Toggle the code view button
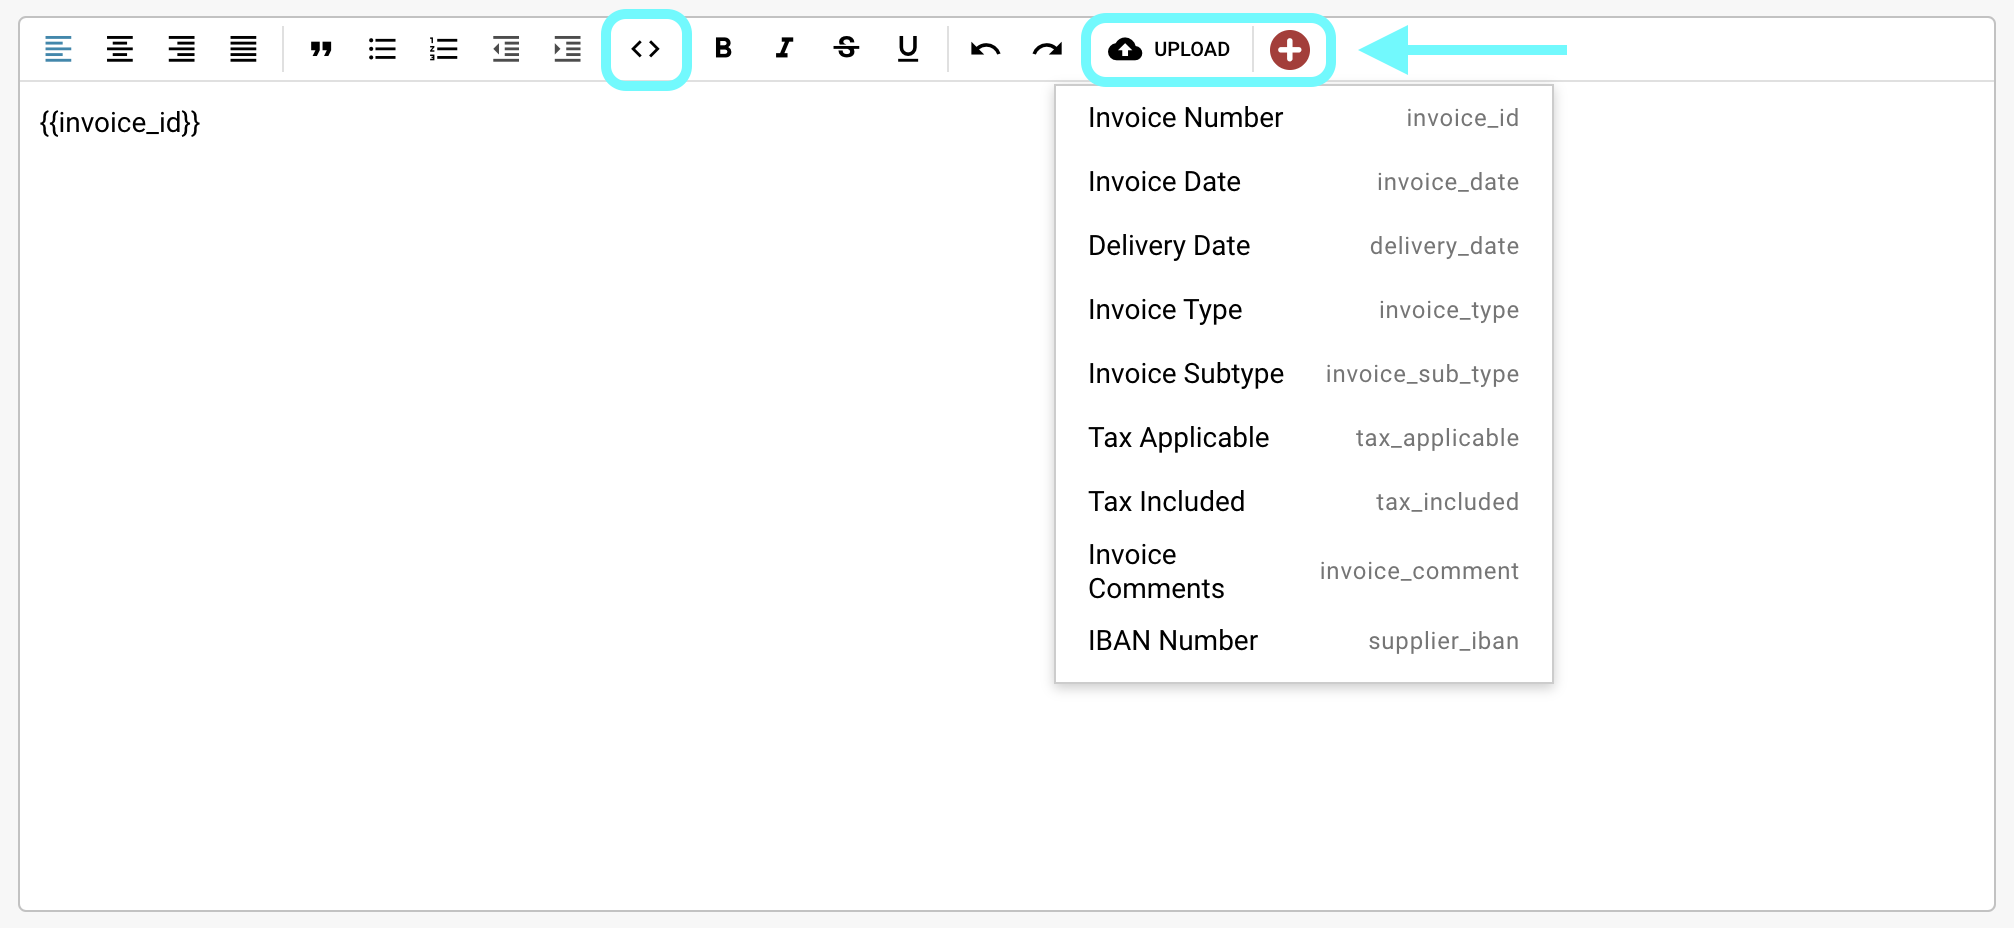2014x928 pixels. [x=646, y=49]
